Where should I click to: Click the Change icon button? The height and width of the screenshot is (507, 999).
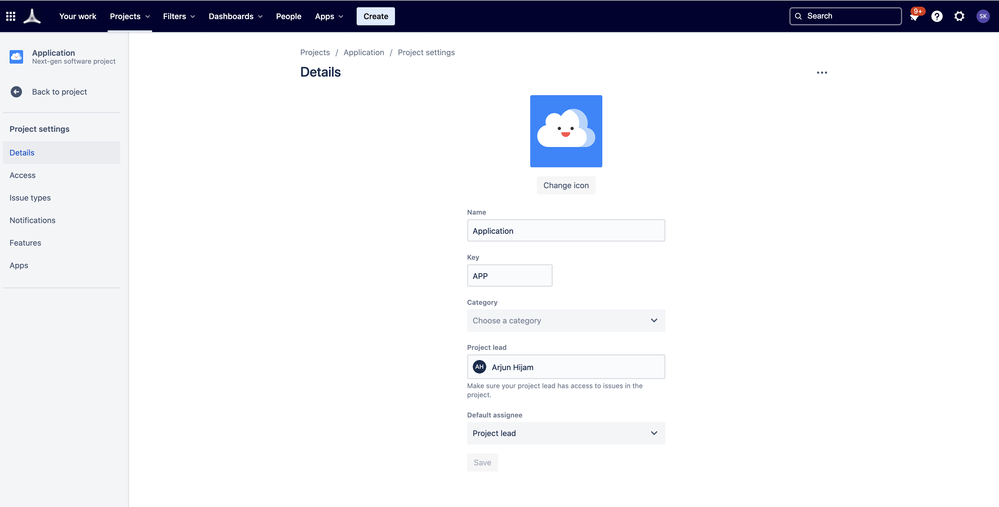tap(566, 186)
